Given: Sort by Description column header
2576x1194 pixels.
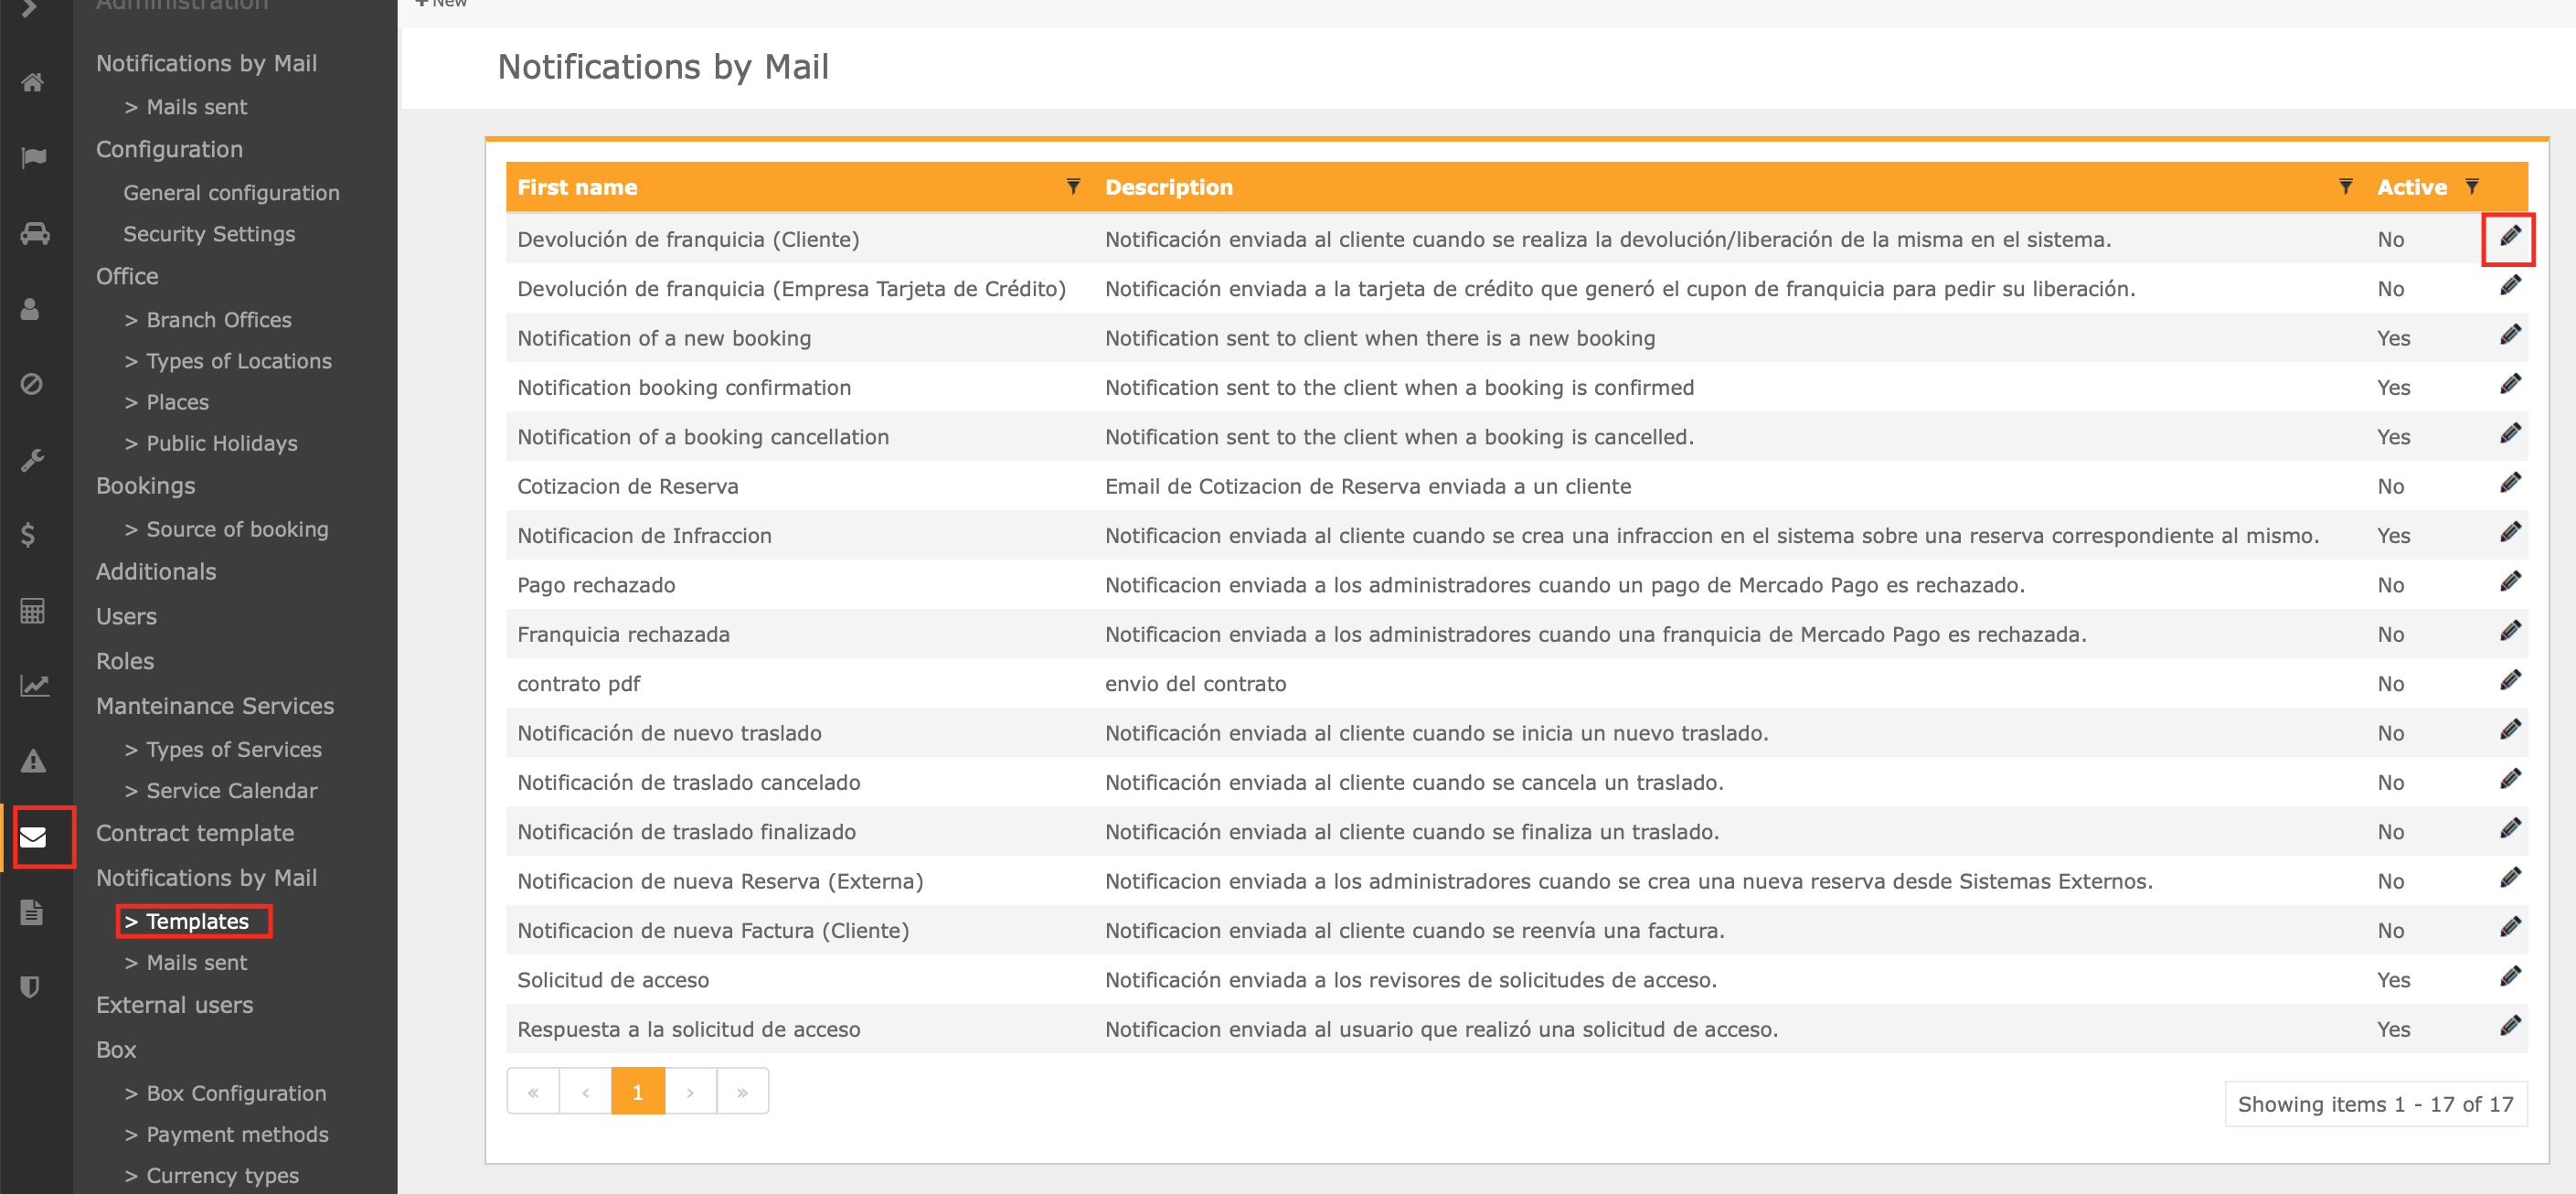Looking at the screenshot, I should coord(1169,187).
